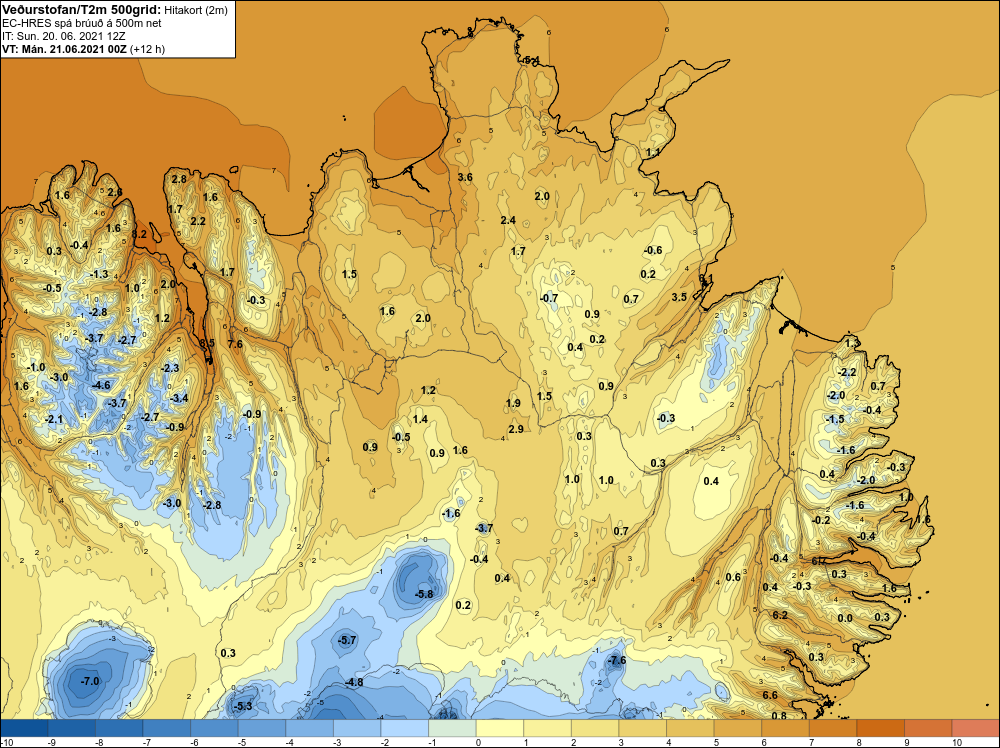Click the line "EC-HRES spá brúuð á 500m net"
Viewport: 1000px width, 748px height.
(82, 24)
